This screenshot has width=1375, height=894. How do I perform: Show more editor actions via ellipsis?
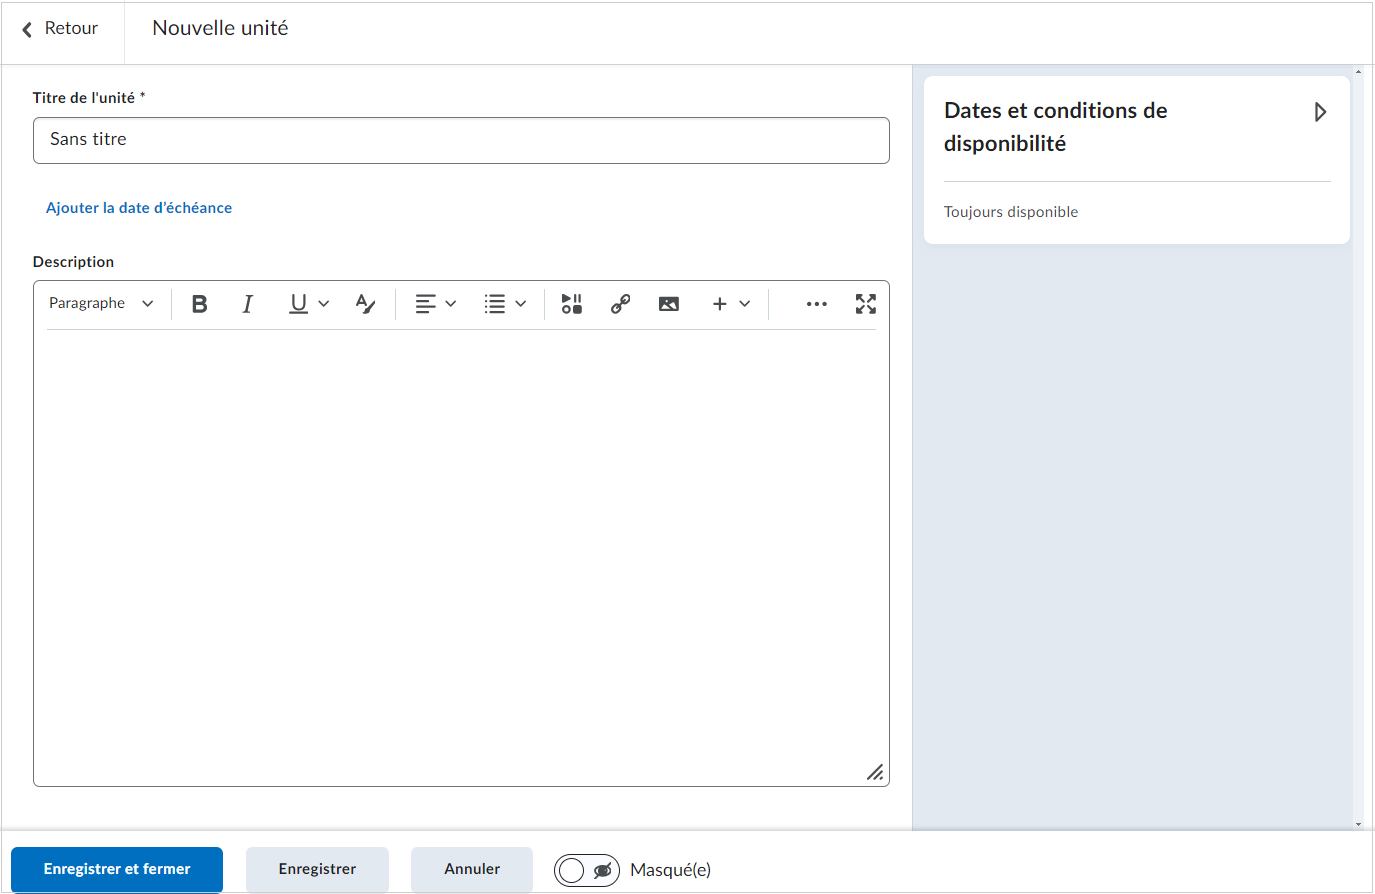coord(817,304)
